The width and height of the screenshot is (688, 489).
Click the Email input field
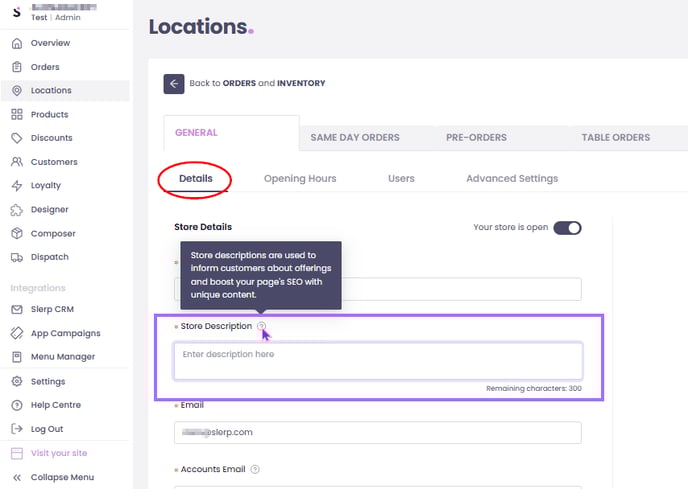[x=378, y=433]
